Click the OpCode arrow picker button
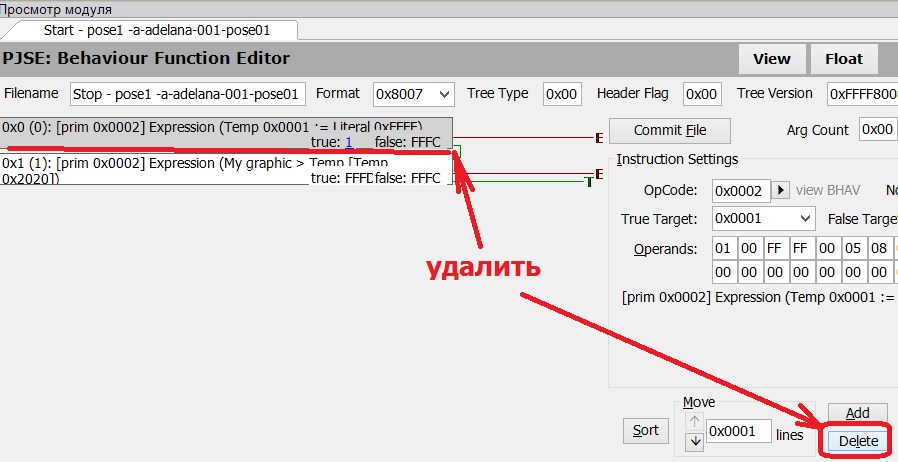Viewport: 898px width, 462px height. tap(782, 190)
